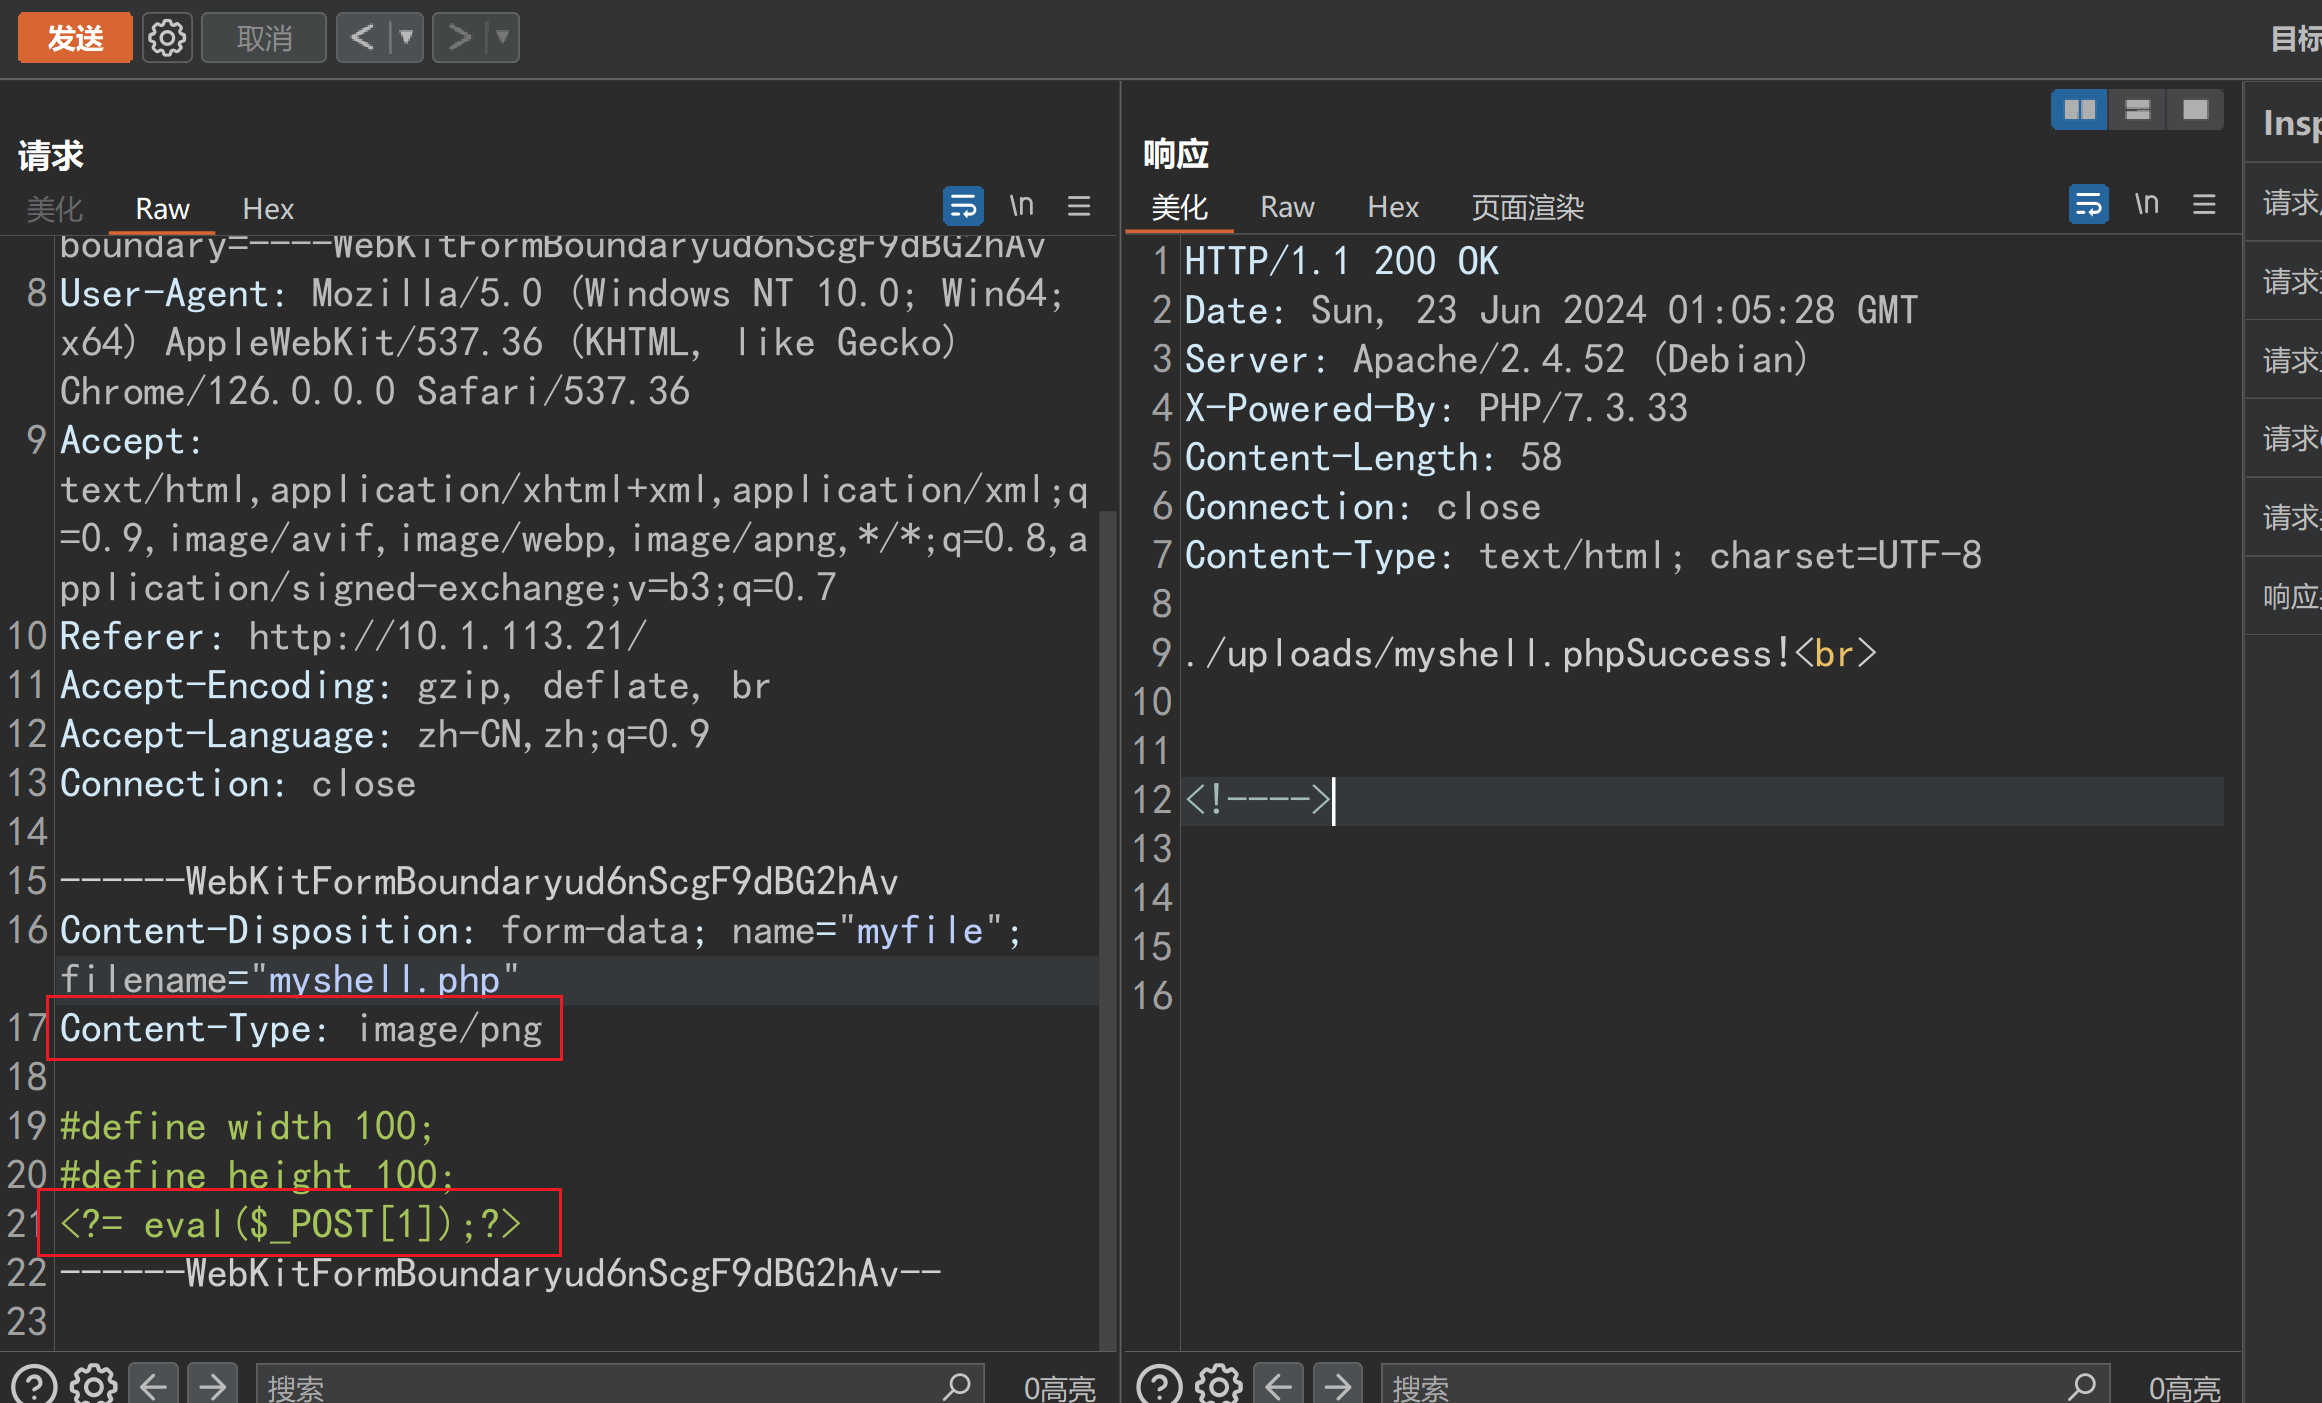Click the request search magnifier icon
This screenshot has height=1403, width=2322.
tap(957, 1386)
